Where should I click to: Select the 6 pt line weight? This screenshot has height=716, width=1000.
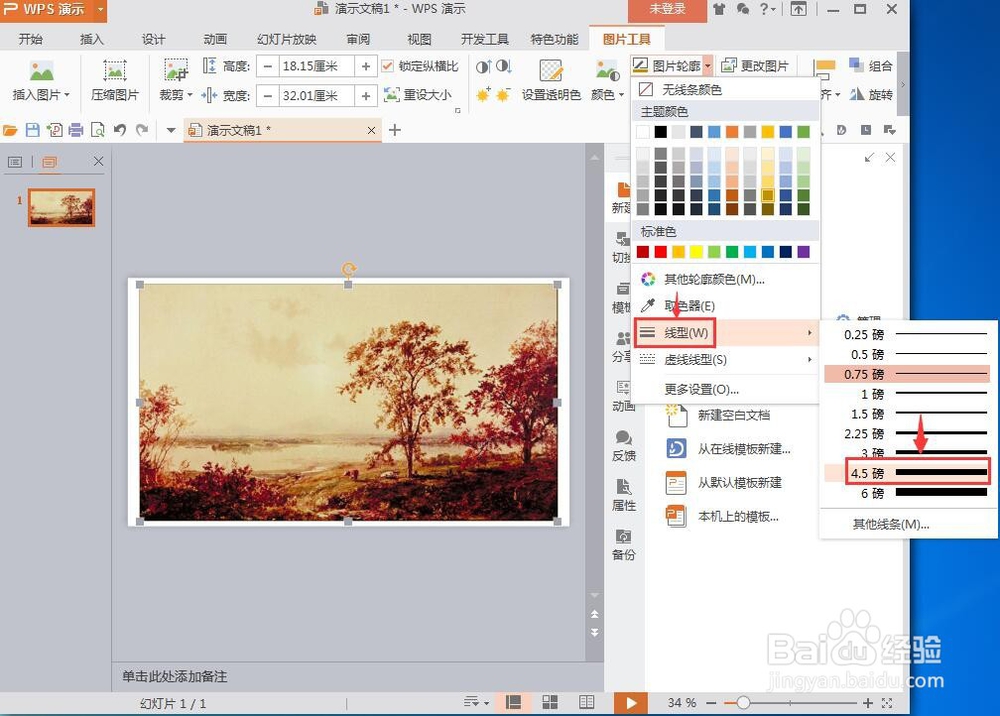click(907, 493)
